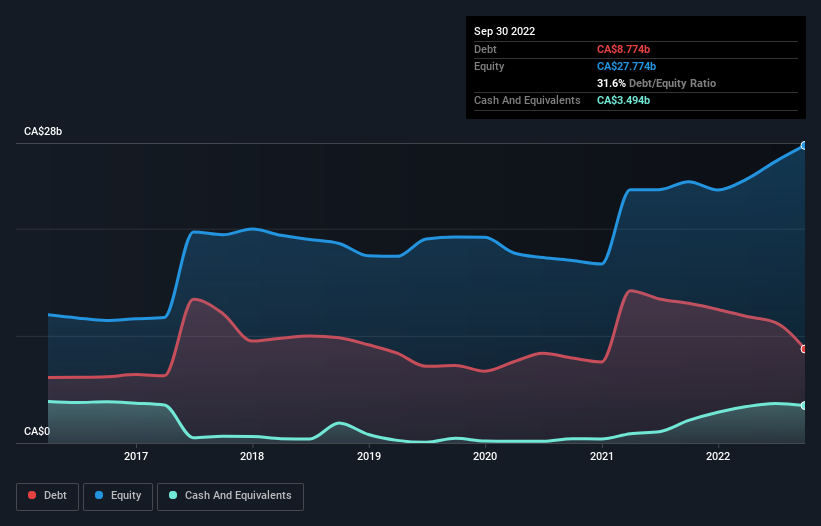Select the red Debt endpoint marker
Image resolution: width=821 pixels, height=526 pixels.
pos(804,349)
